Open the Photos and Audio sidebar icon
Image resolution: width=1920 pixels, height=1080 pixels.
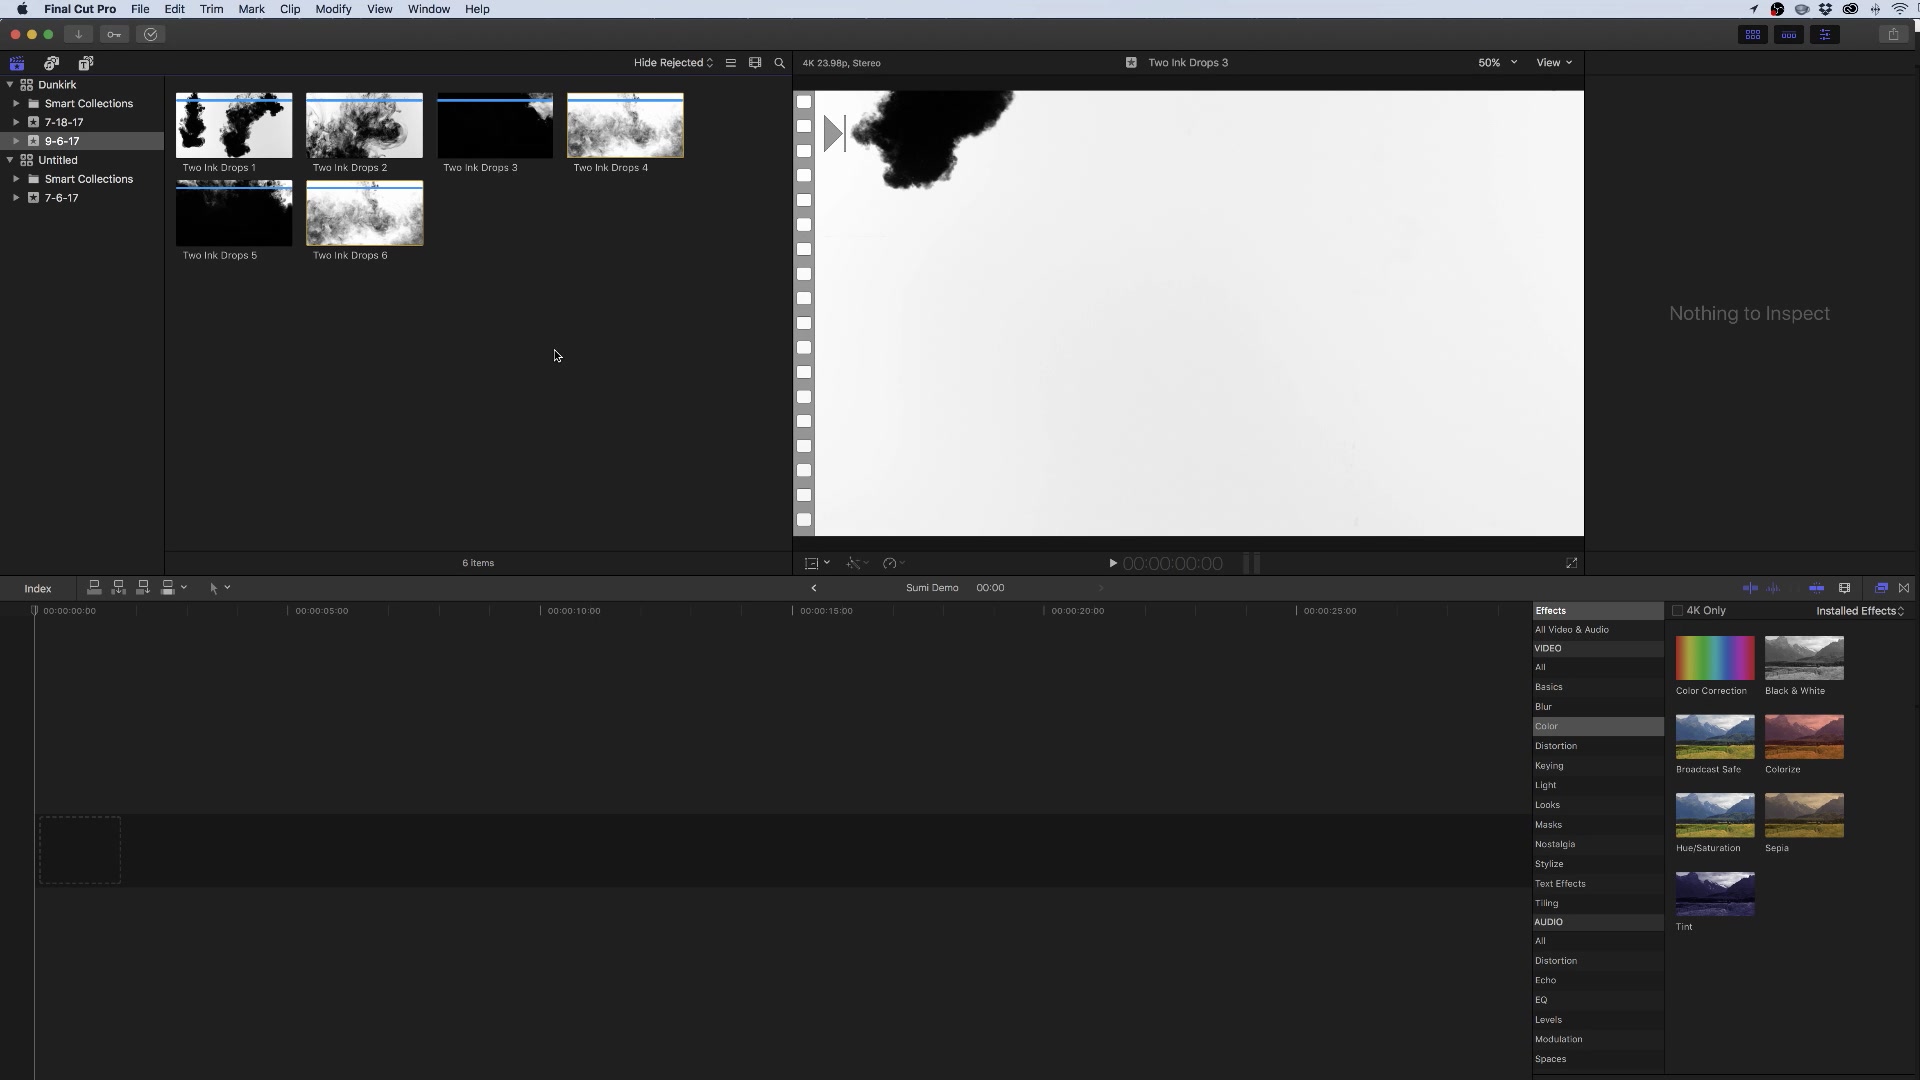coord(51,62)
